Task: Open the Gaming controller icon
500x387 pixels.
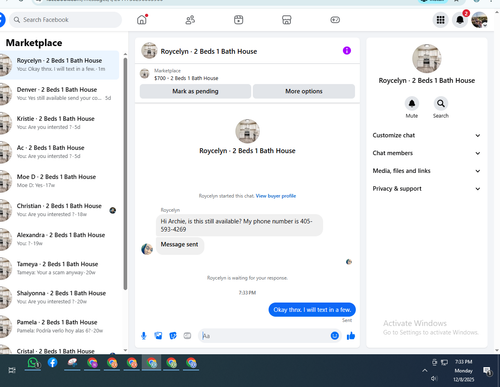Action: point(335,20)
